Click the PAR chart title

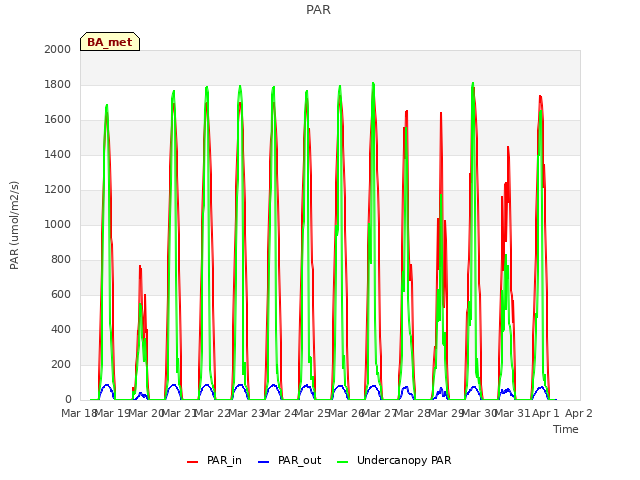(x=318, y=9)
